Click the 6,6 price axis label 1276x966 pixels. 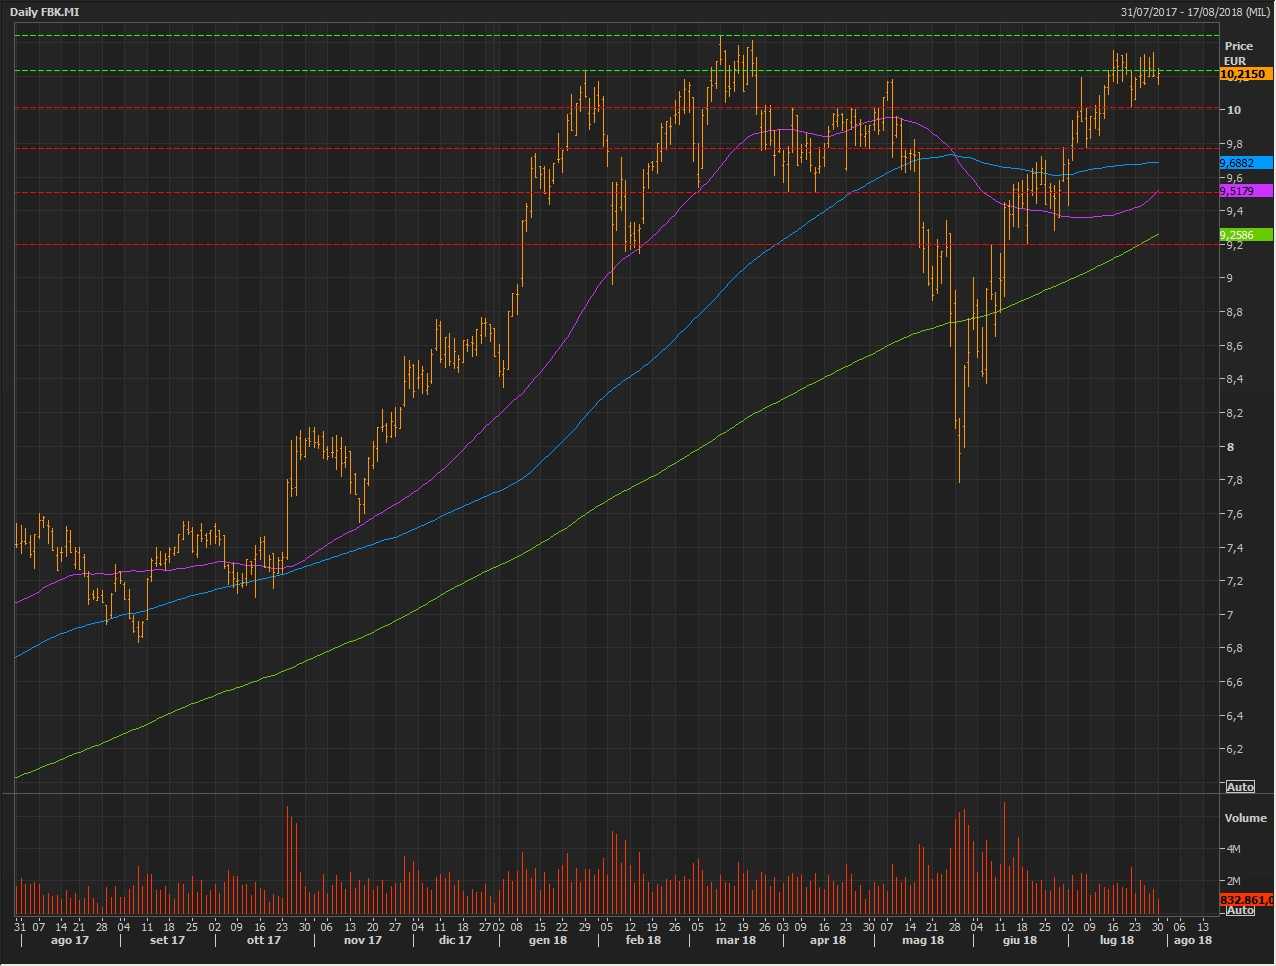1234,682
